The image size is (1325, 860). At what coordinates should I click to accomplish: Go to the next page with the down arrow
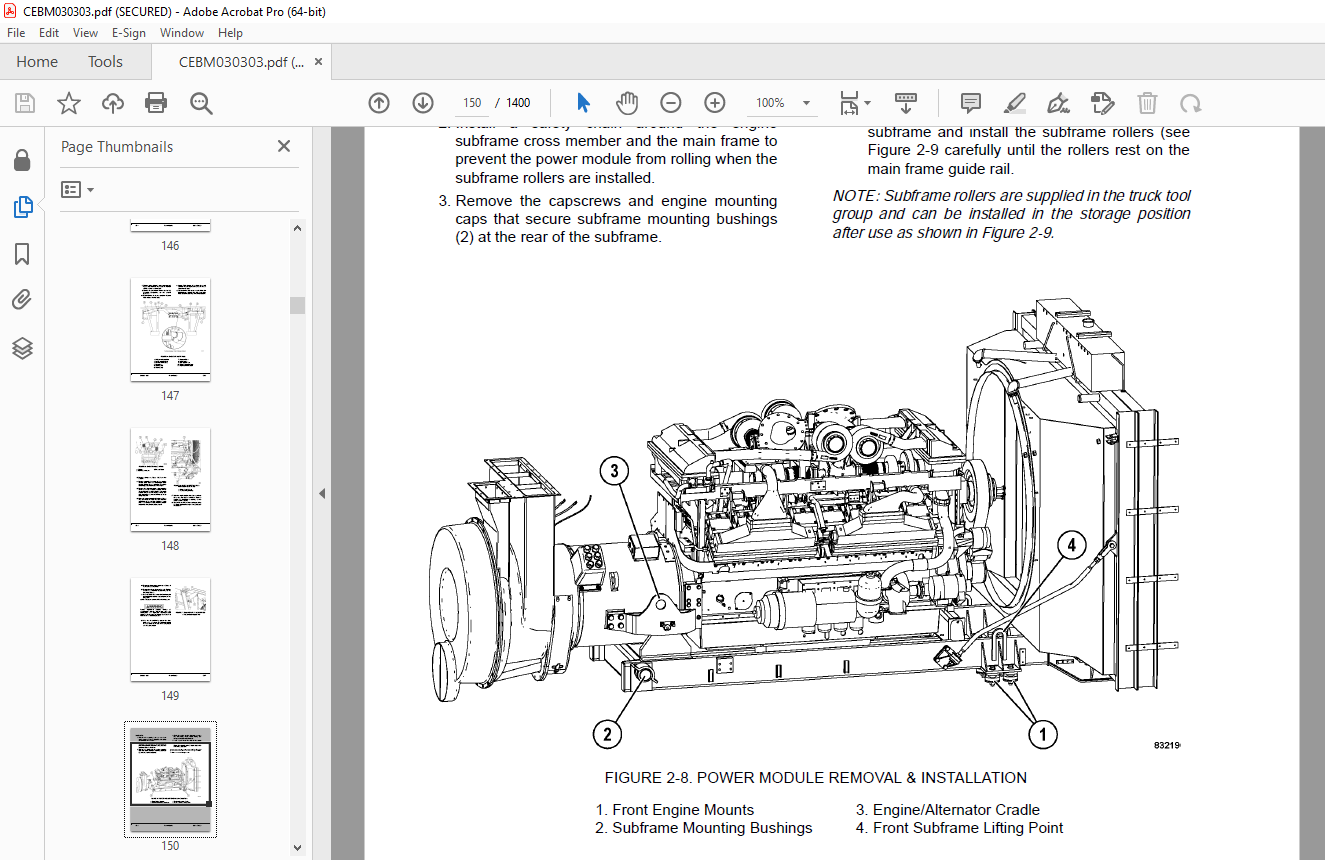pos(422,102)
